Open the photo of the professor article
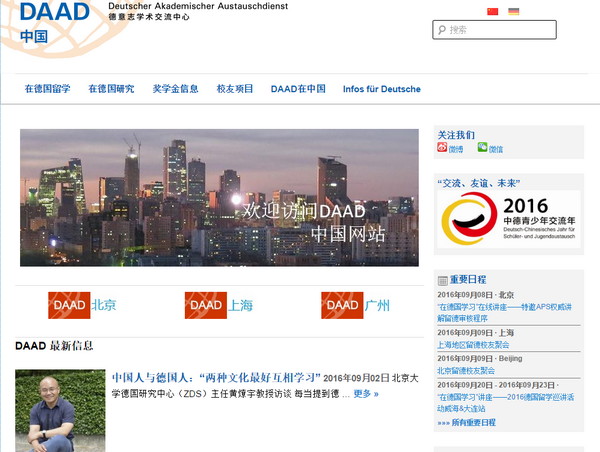 pos(60,411)
